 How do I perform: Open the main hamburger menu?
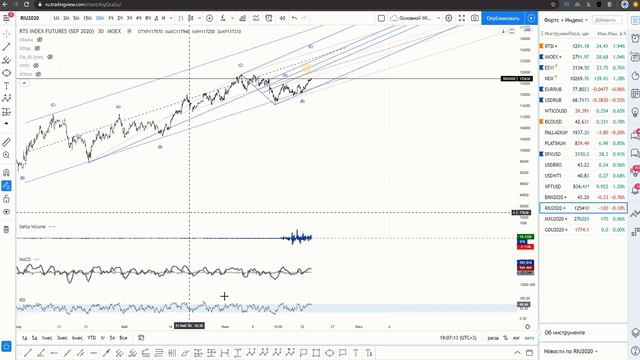pyautogui.click(x=7, y=18)
